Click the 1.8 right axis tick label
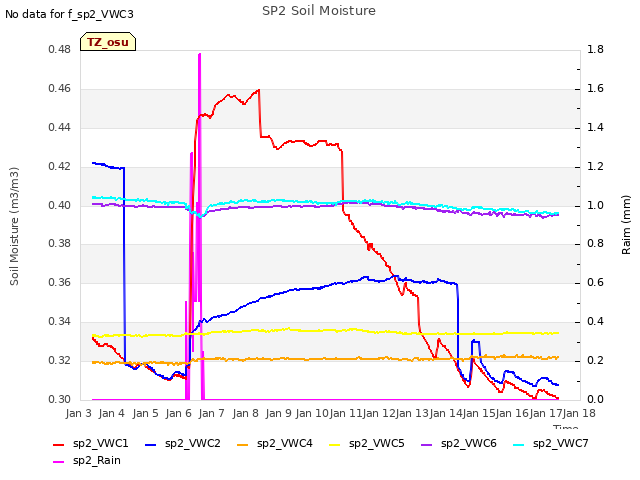This screenshot has height=480, width=640. point(595,49)
